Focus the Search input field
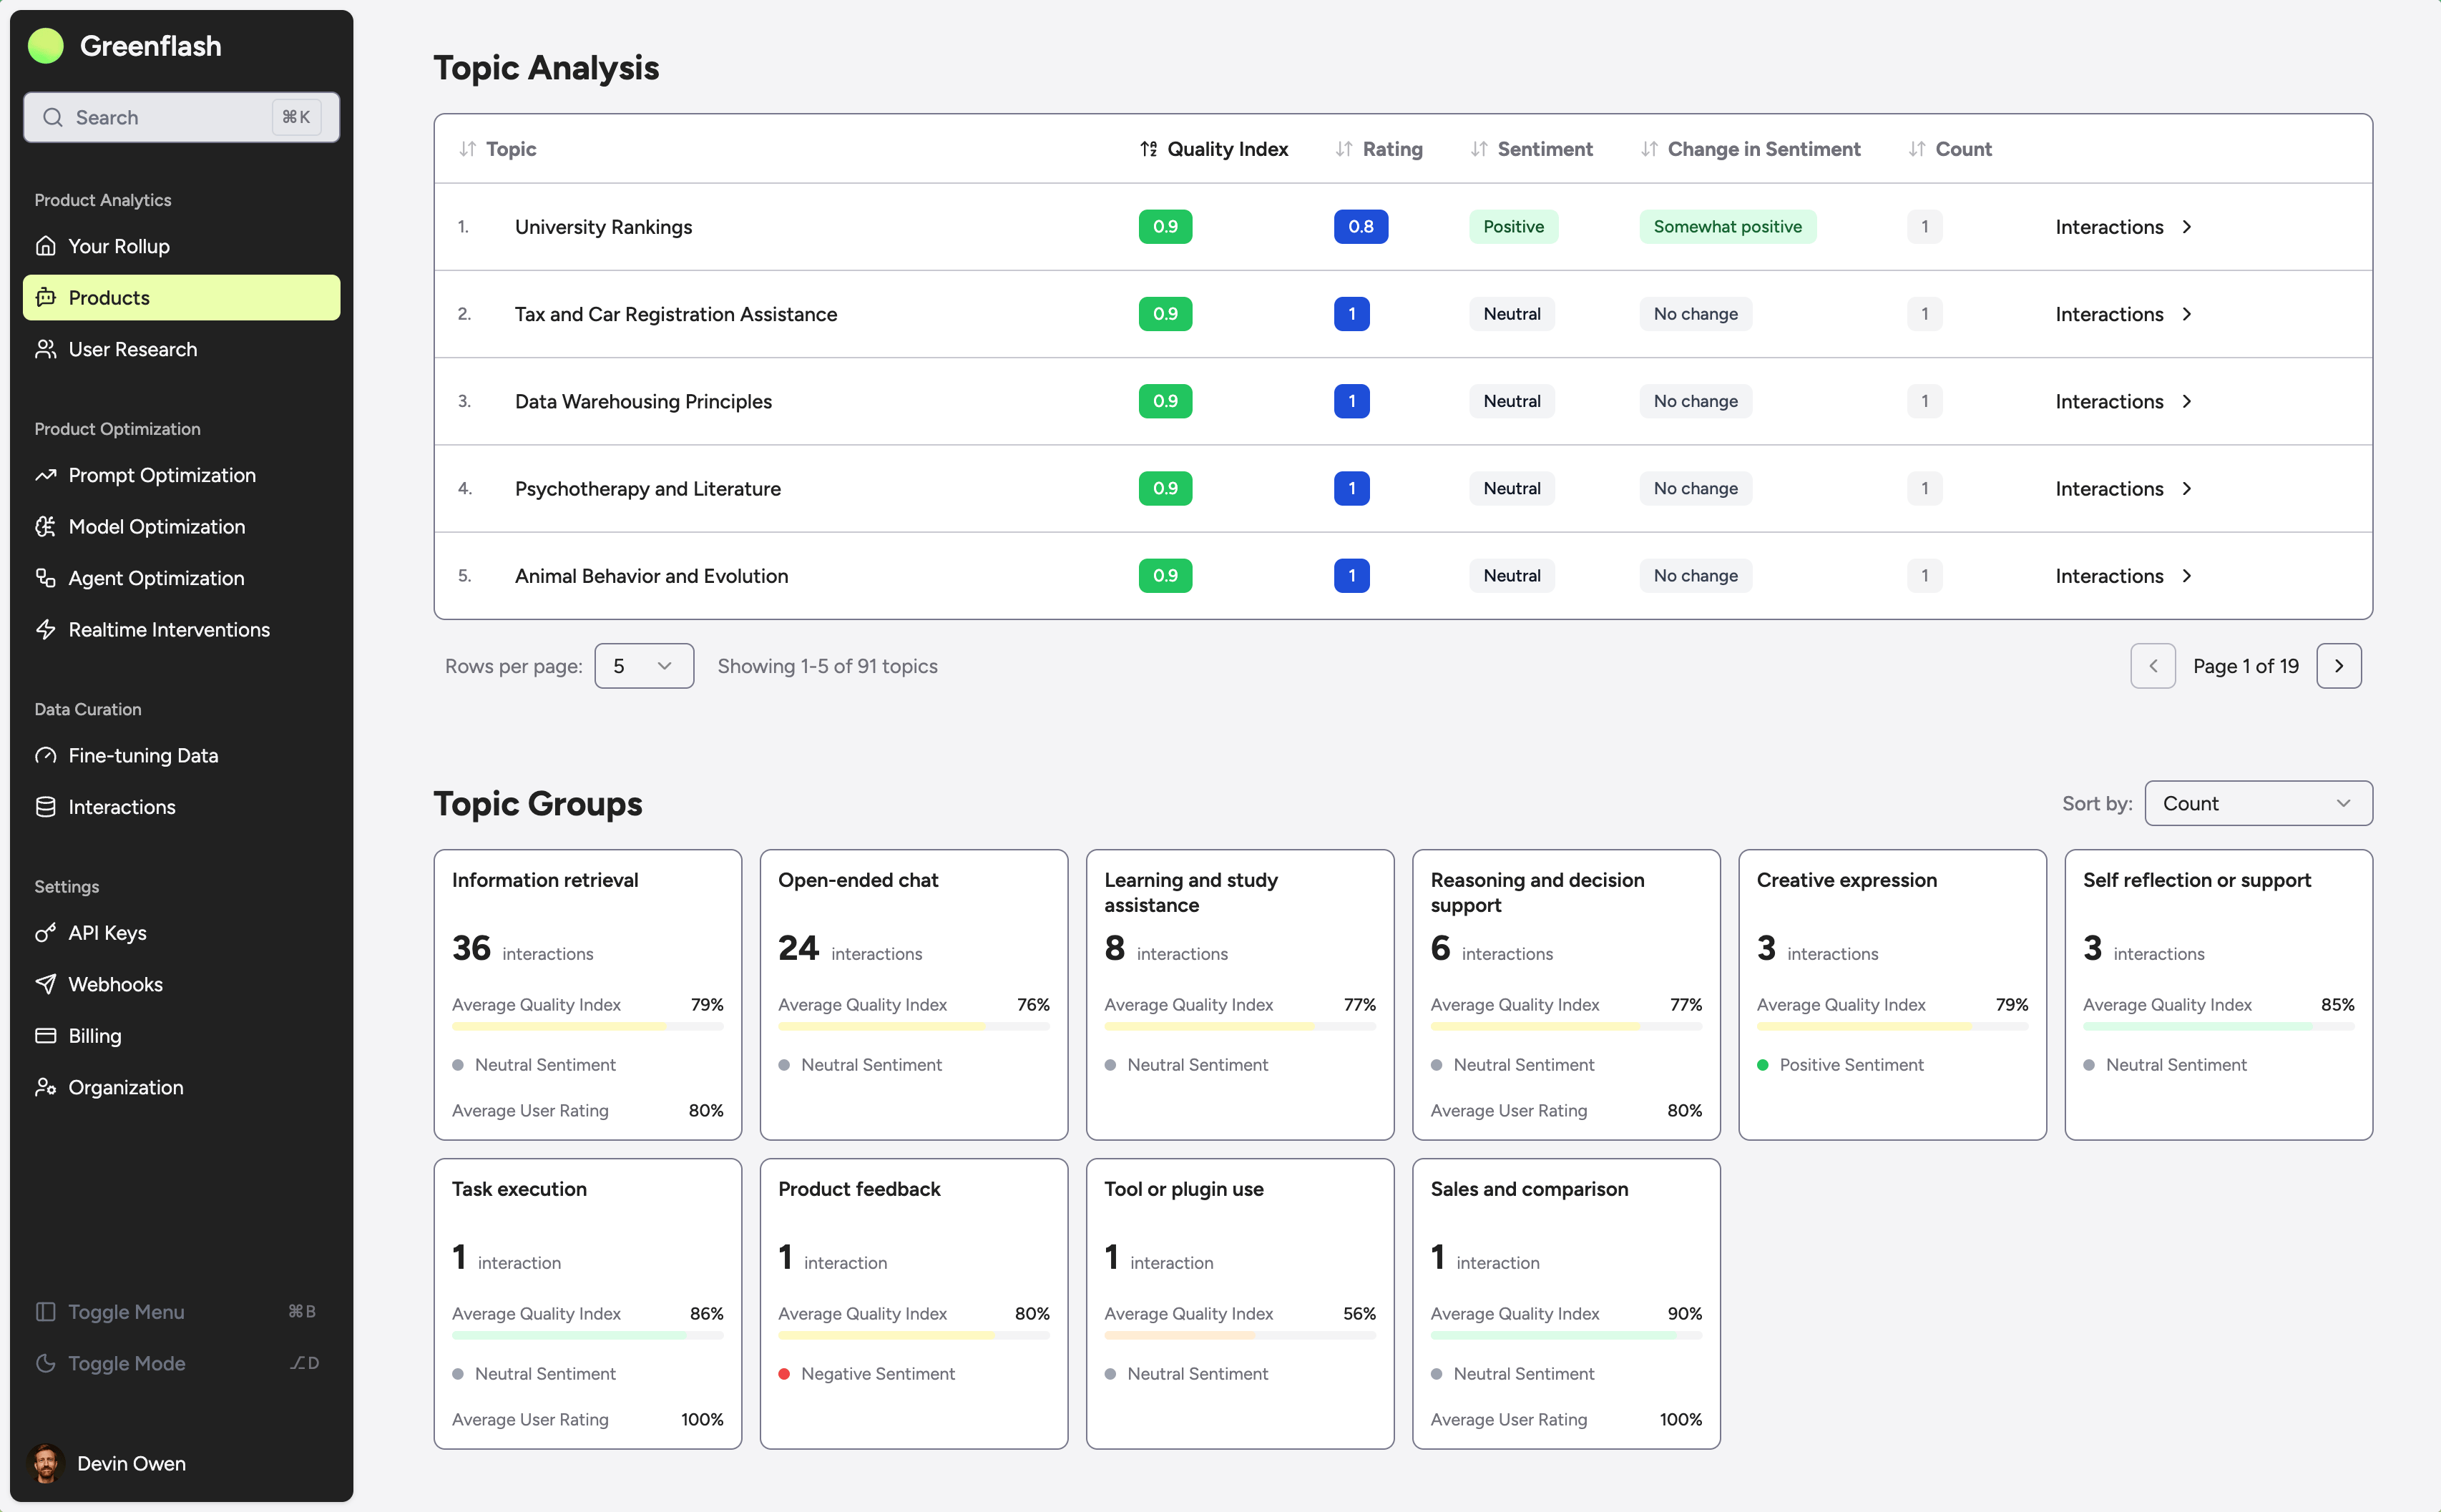 click(x=181, y=117)
